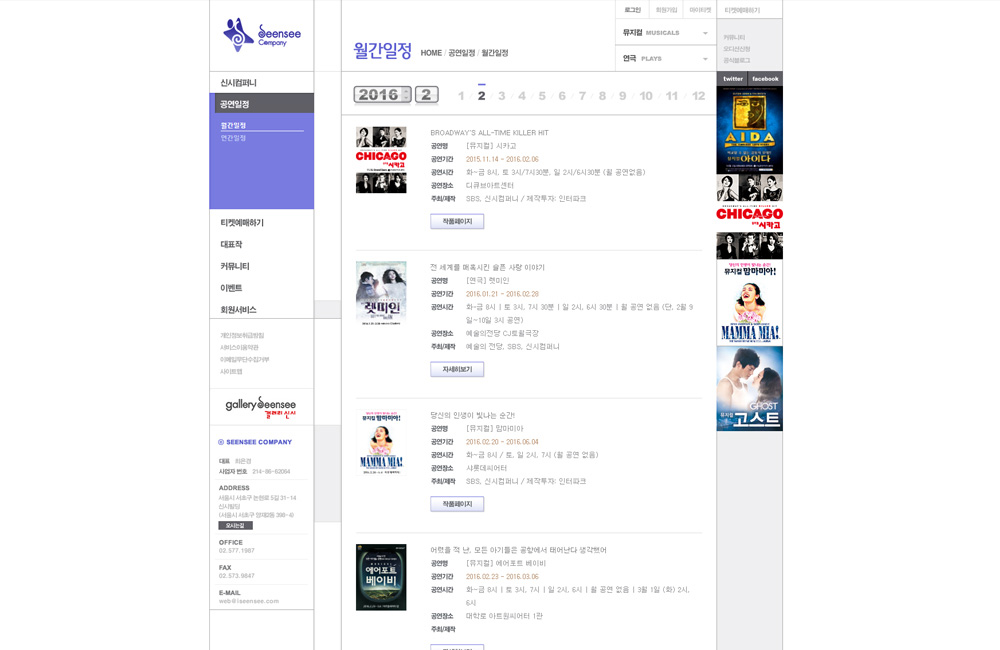Viewport: 1000px width, 650px height.
Task: Open 커뮤니티 in the right gray panel
Action: (734, 38)
